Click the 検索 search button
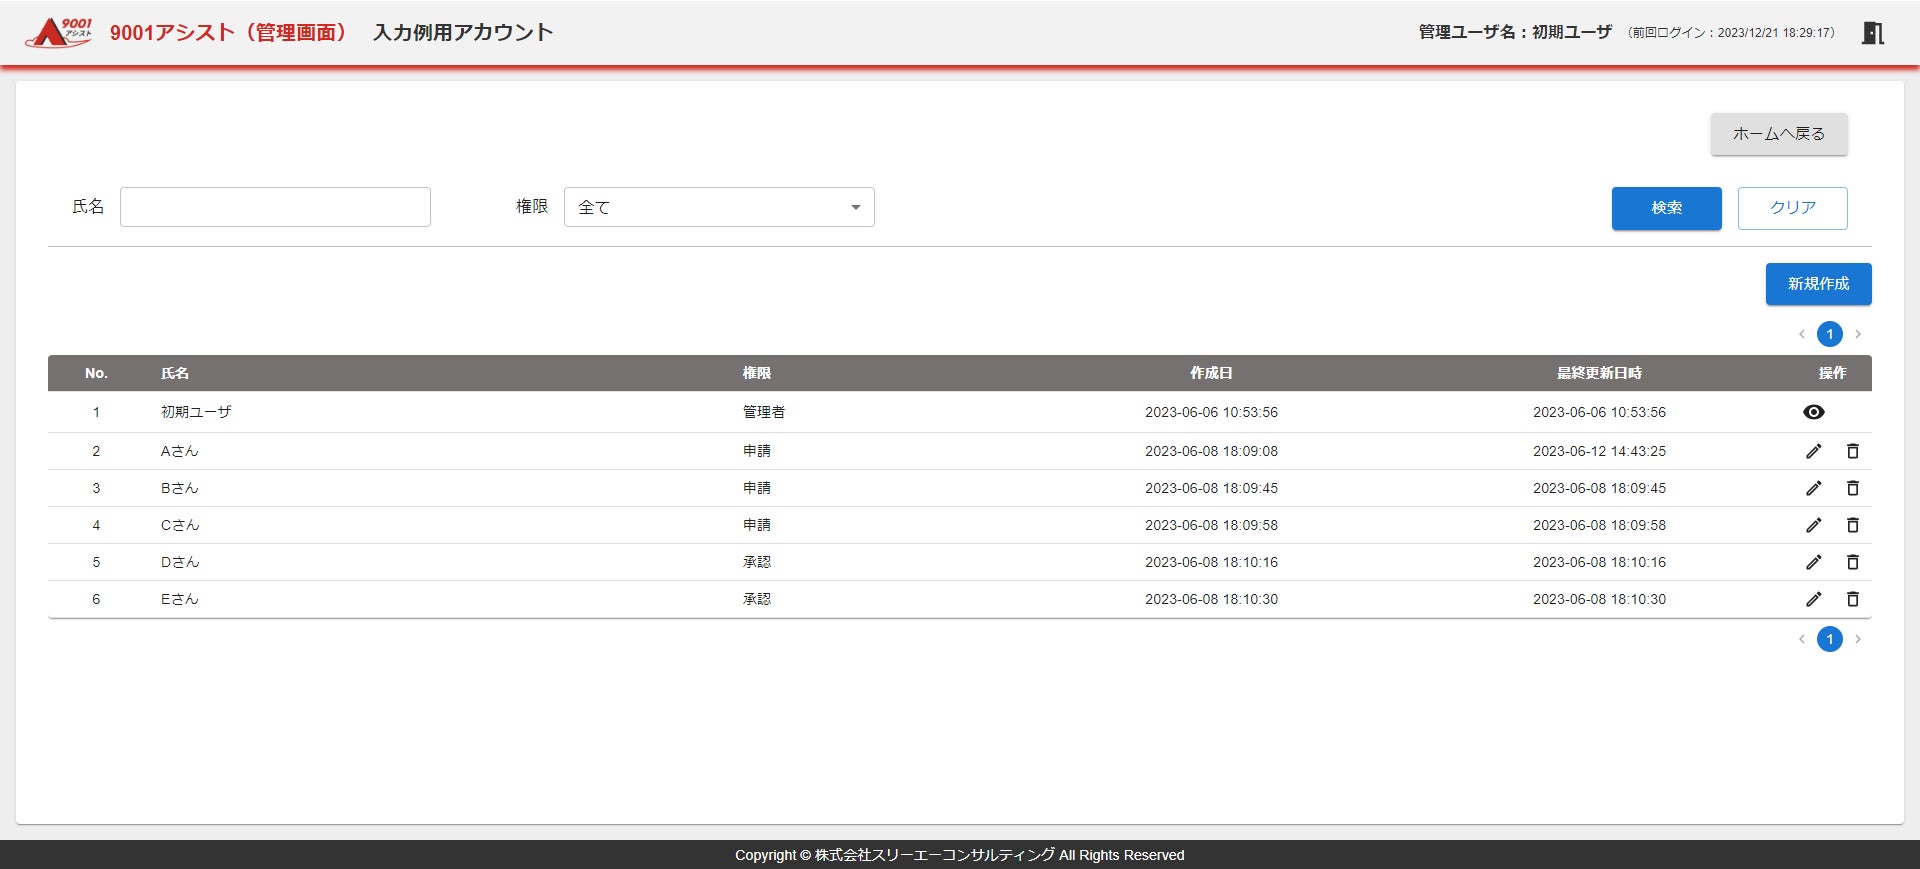Viewport: 1920px width, 869px height. 1666,208
